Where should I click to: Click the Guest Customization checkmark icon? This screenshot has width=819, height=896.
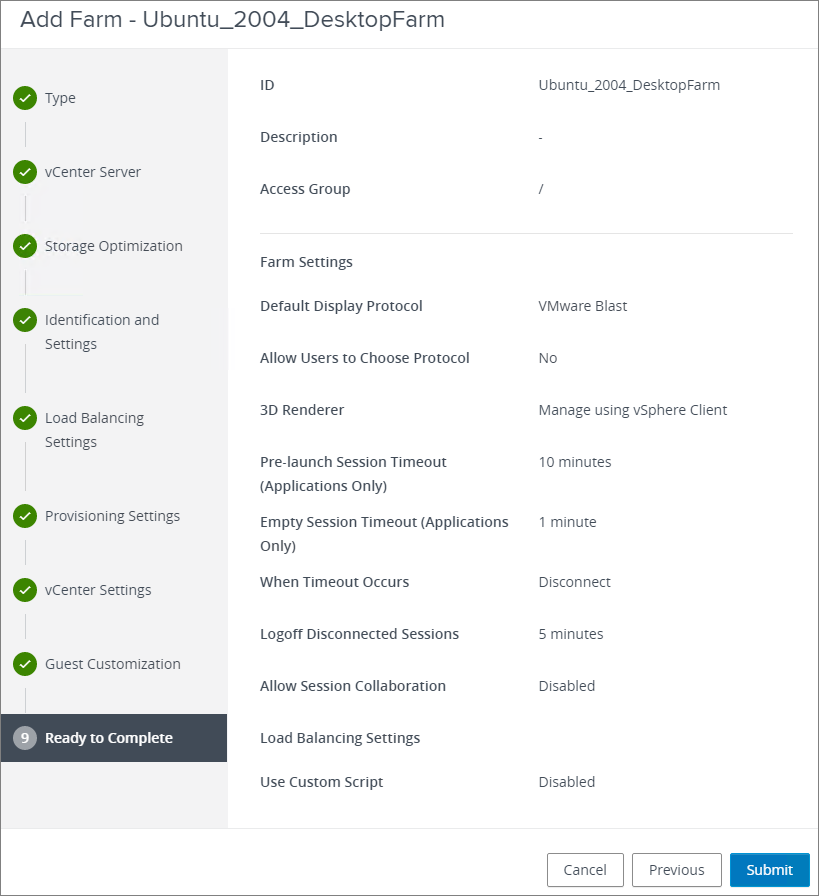pos(25,664)
